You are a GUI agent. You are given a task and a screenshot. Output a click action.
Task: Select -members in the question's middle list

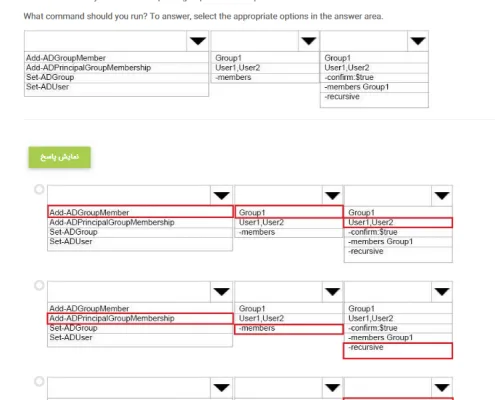(x=233, y=77)
